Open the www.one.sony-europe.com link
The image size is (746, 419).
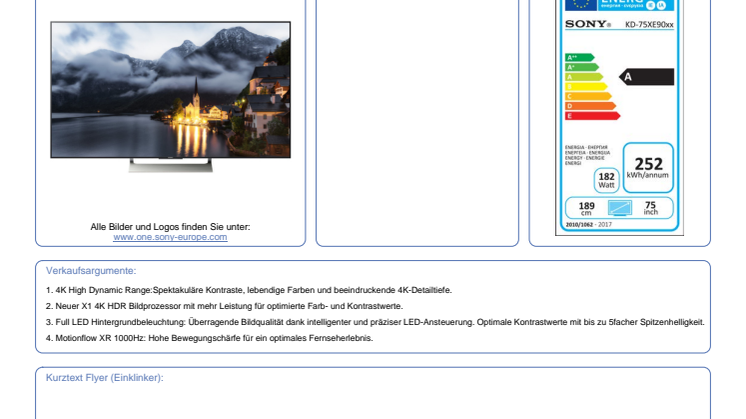(x=170, y=237)
